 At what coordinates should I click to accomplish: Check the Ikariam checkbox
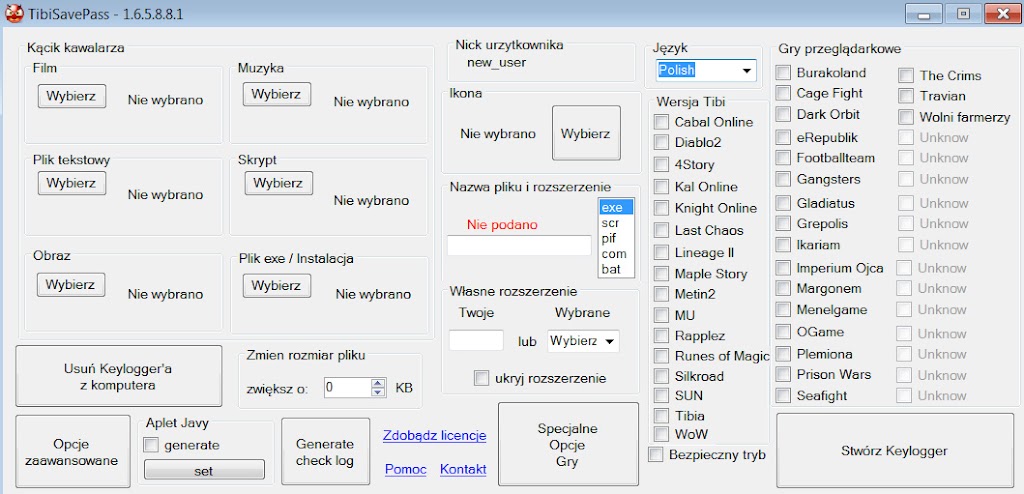783,245
